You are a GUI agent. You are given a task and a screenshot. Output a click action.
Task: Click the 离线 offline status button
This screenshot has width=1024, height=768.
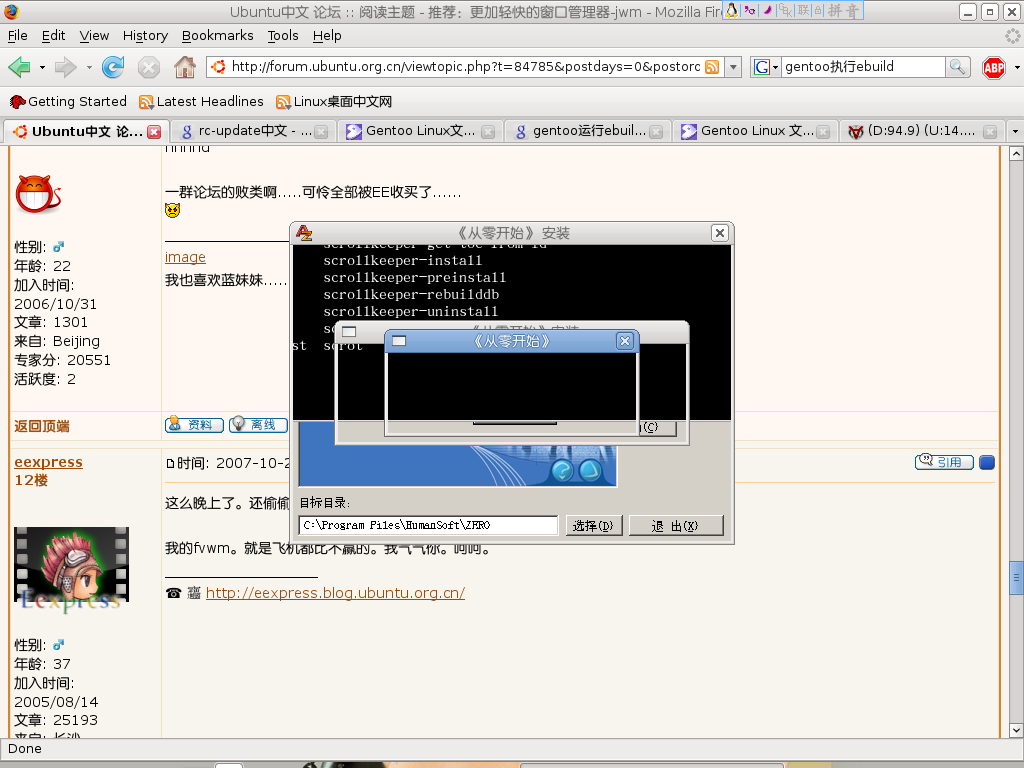pyautogui.click(x=257, y=424)
